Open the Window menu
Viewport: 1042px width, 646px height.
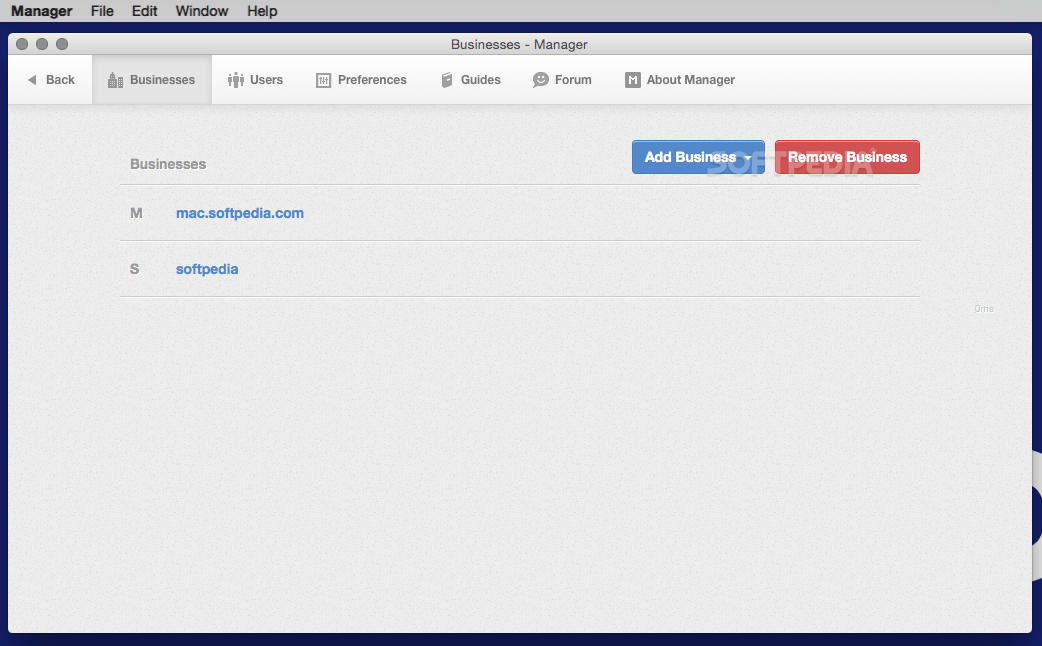202,11
